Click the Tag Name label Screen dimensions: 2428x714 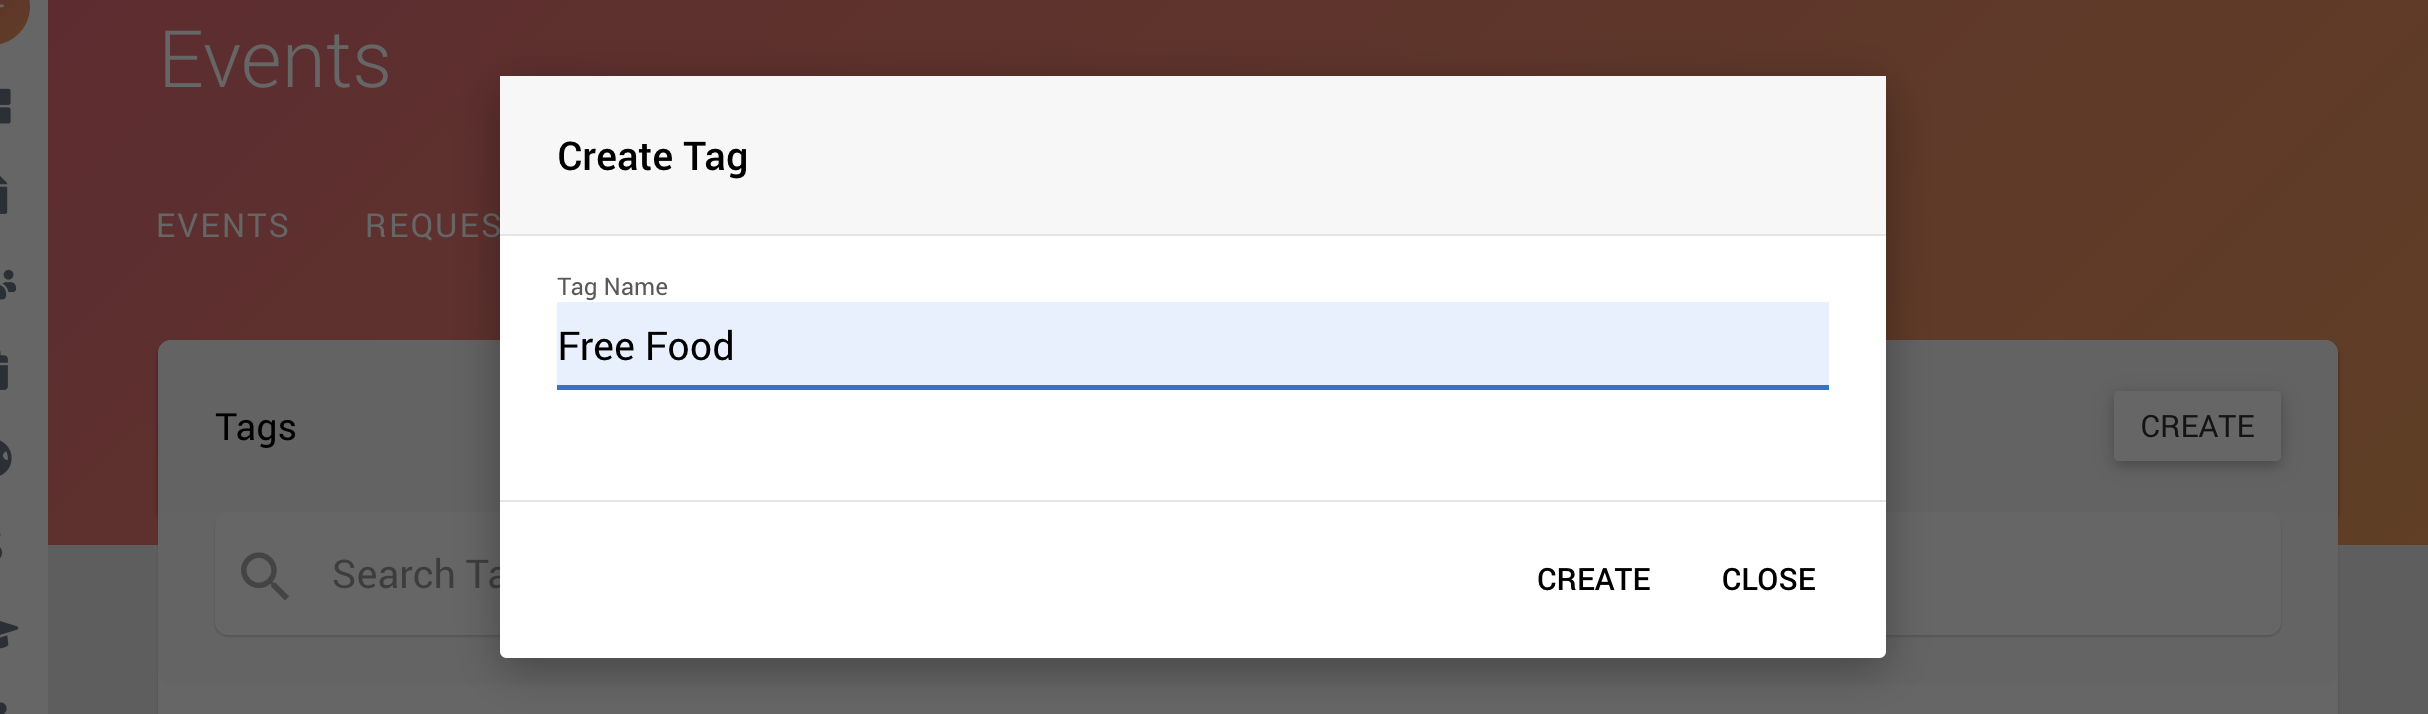click(612, 287)
